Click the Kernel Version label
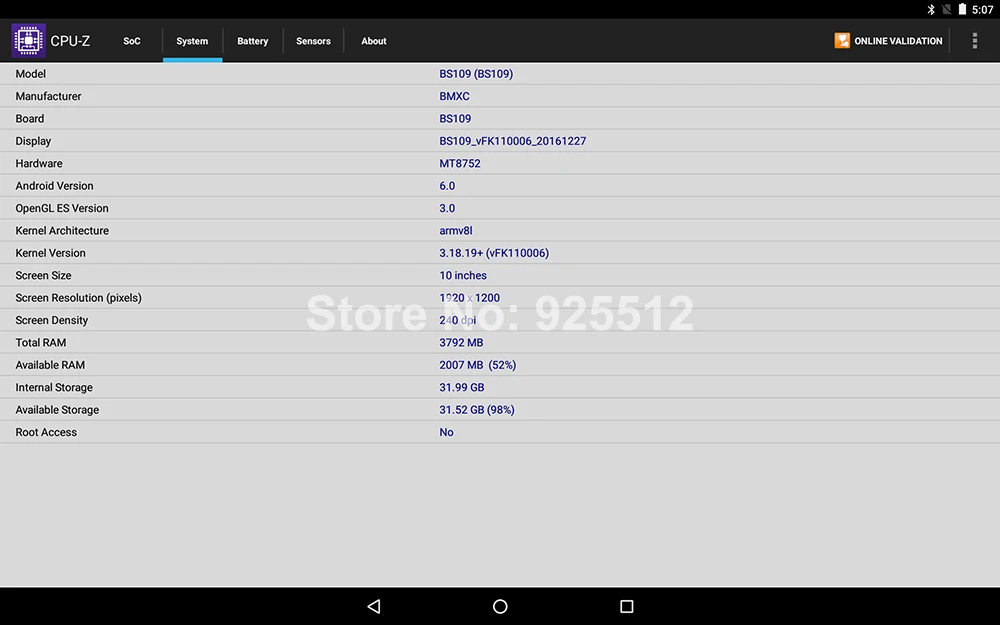Screen dimensions: 1000x625 coord(50,253)
